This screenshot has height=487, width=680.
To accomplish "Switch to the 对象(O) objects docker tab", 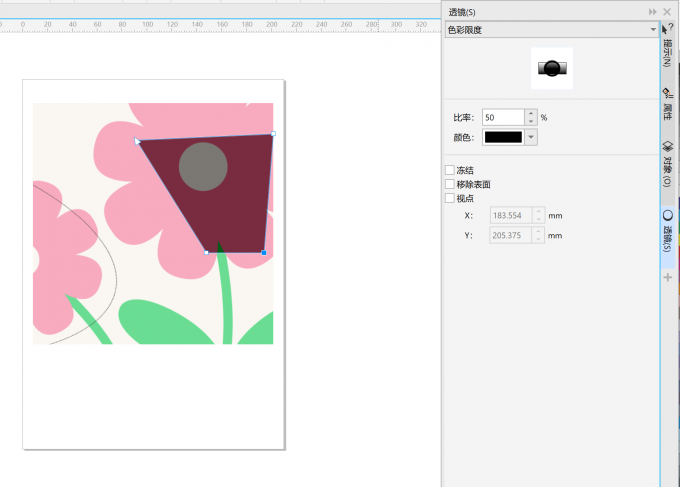I will click(668, 164).
